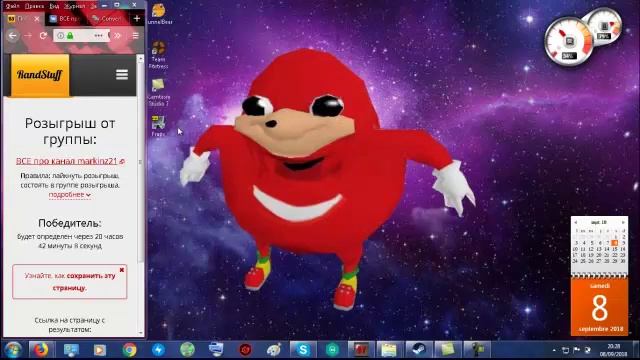Open Skype from the taskbar

pos(303,350)
